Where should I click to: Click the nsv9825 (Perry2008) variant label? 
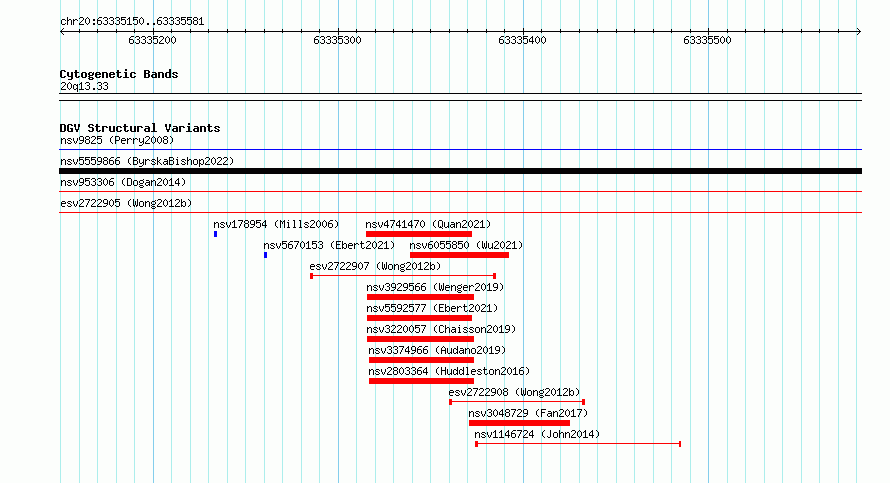(x=117, y=140)
